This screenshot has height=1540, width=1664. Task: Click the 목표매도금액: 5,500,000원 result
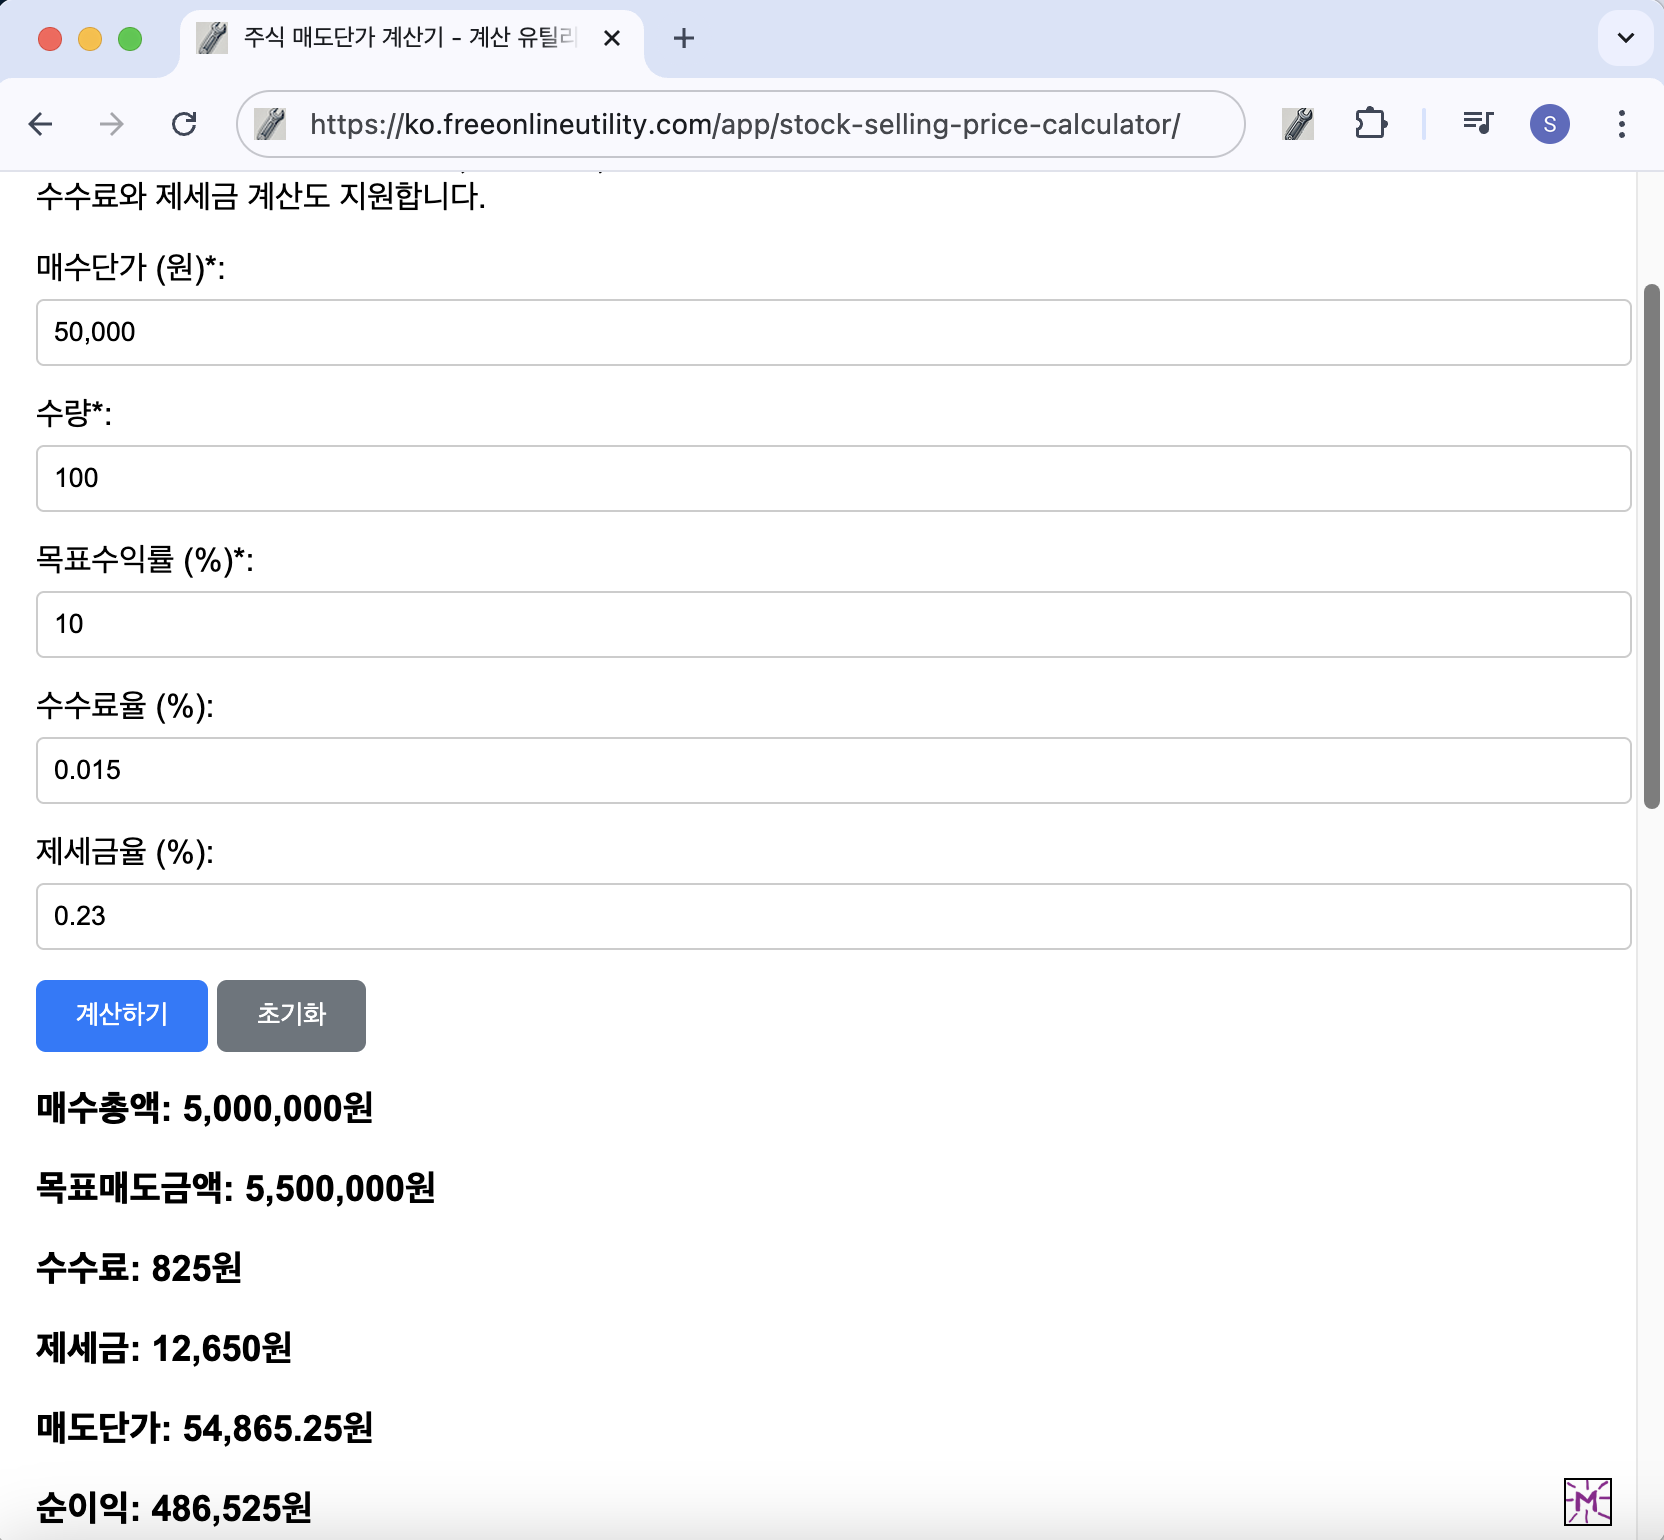pos(236,1188)
